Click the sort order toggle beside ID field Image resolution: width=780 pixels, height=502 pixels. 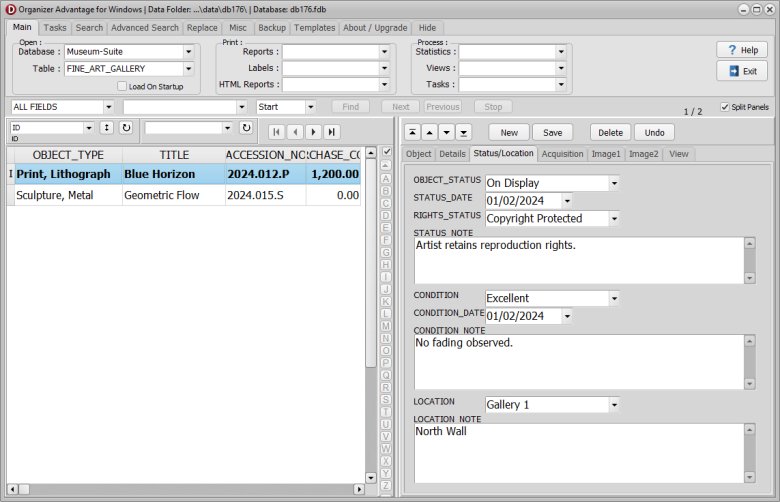pyautogui.click(x=106, y=128)
